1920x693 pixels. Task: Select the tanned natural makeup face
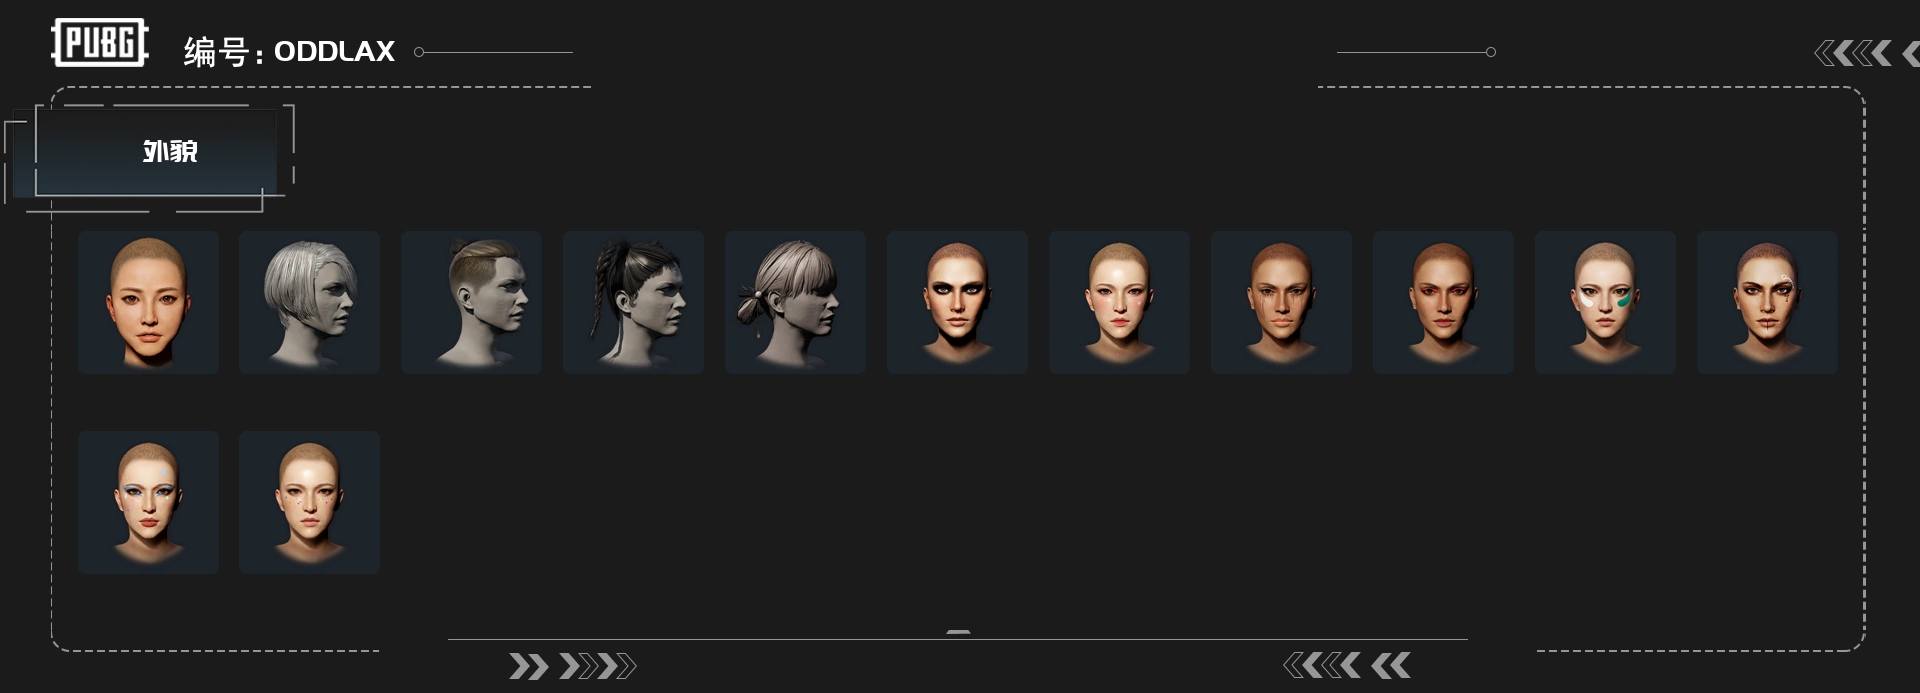pos(1443,302)
